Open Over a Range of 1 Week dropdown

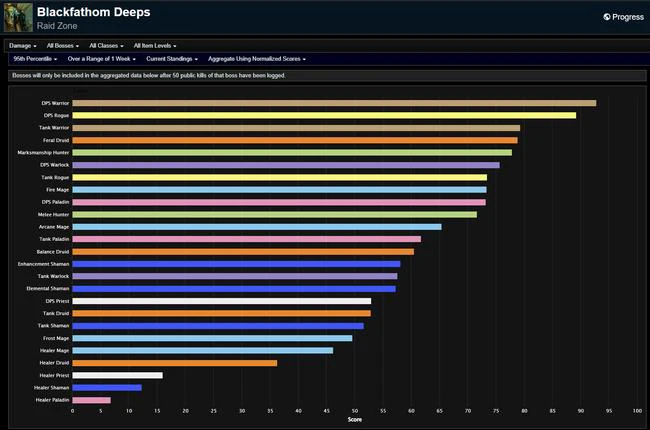click(102, 59)
